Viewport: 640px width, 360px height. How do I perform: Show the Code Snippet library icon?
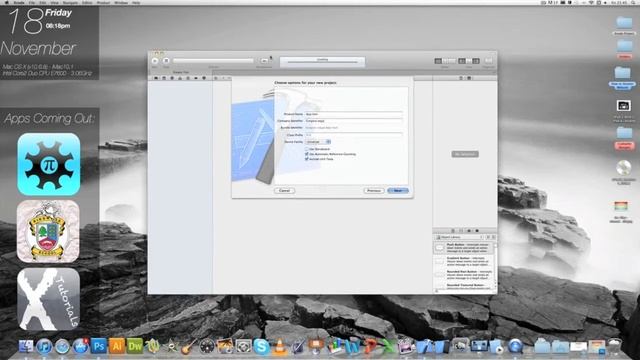(x=461, y=231)
